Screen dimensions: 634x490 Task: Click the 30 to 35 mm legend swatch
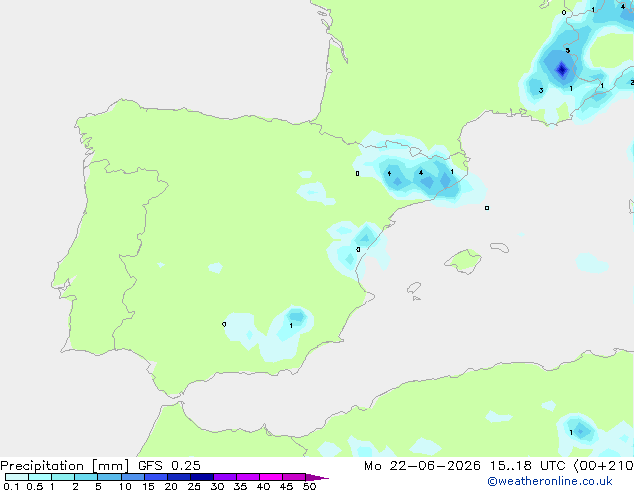pos(224,477)
